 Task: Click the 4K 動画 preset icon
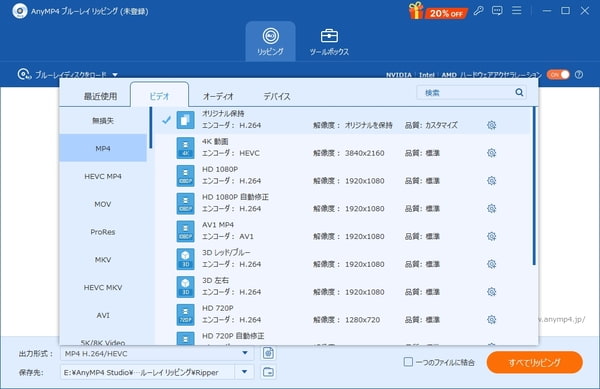185,148
